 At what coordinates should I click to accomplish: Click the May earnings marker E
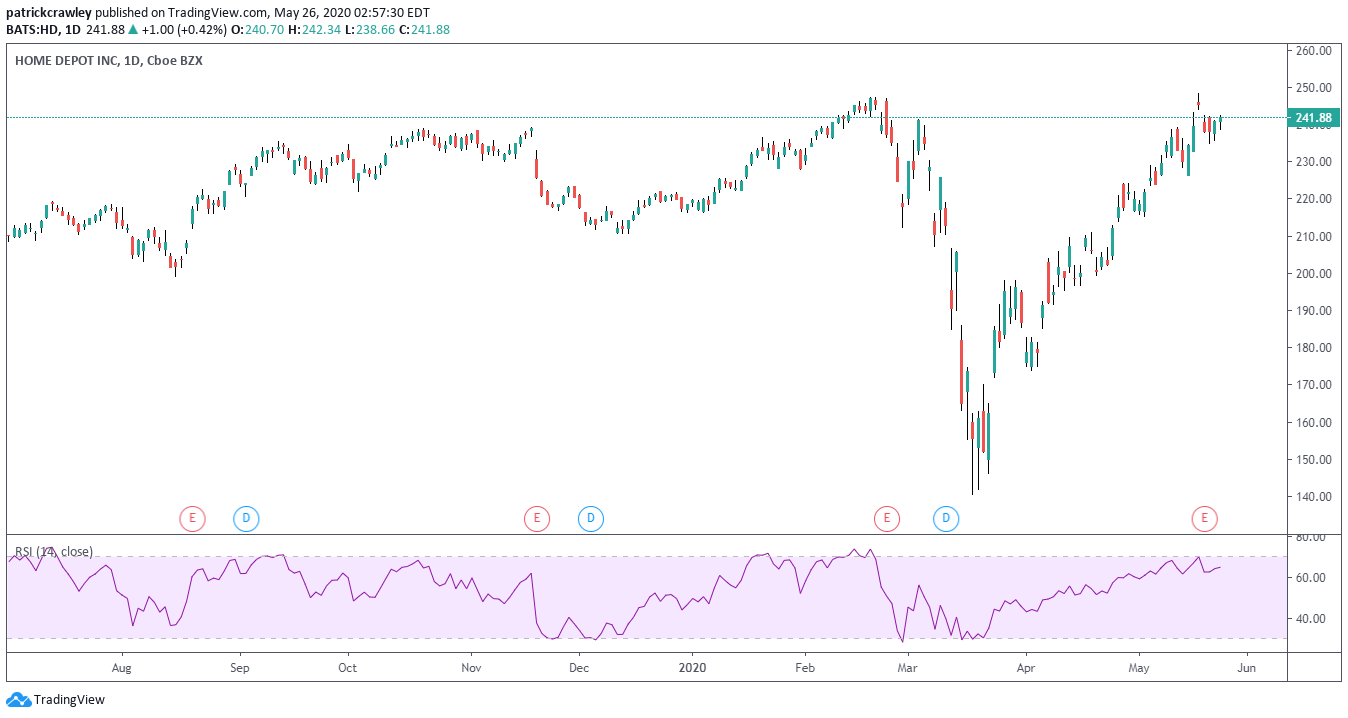click(1205, 518)
